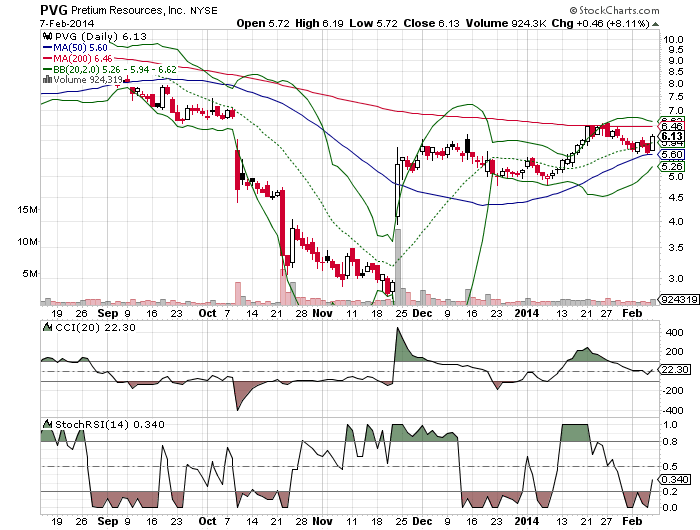Click the MA(200) 6.46 legend text
Image resolution: width=700 pixels, height=530 pixels.
coord(83,58)
